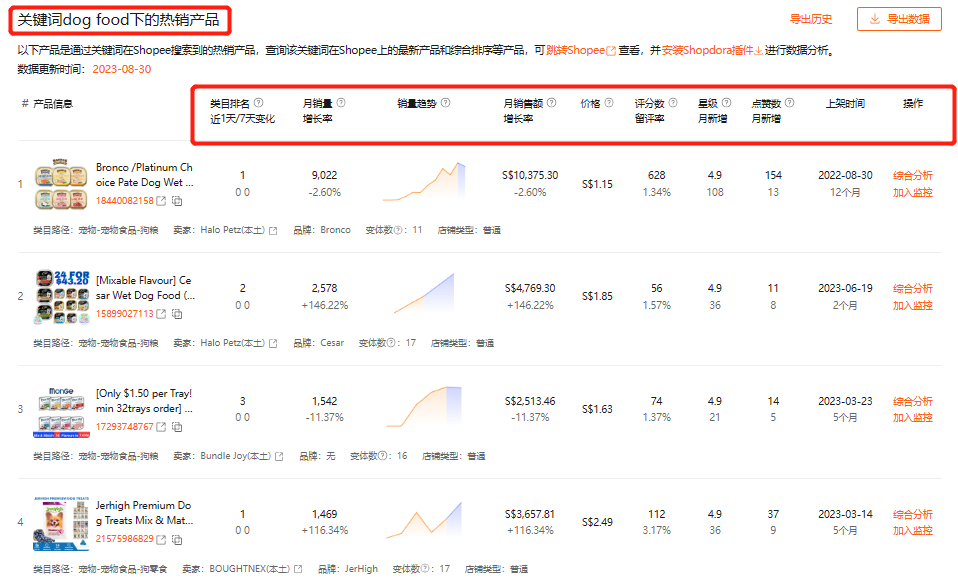This screenshot has height=587, width=958.
Task: Click 安装Shopdora插件 install link
Action: (712, 50)
